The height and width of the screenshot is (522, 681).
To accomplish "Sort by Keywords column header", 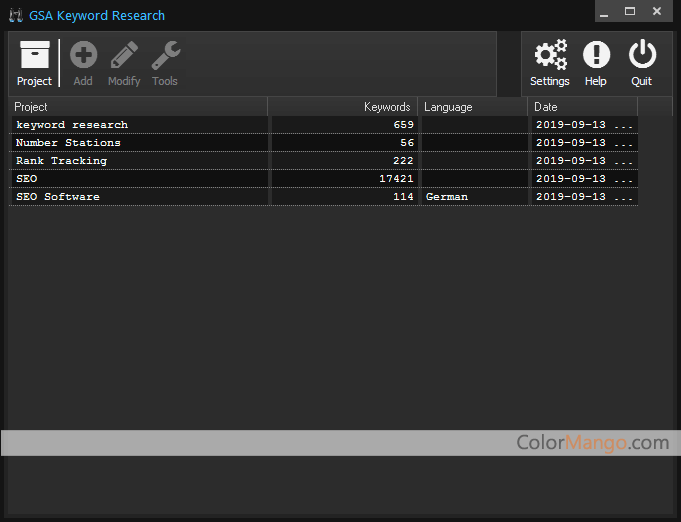I will point(343,107).
